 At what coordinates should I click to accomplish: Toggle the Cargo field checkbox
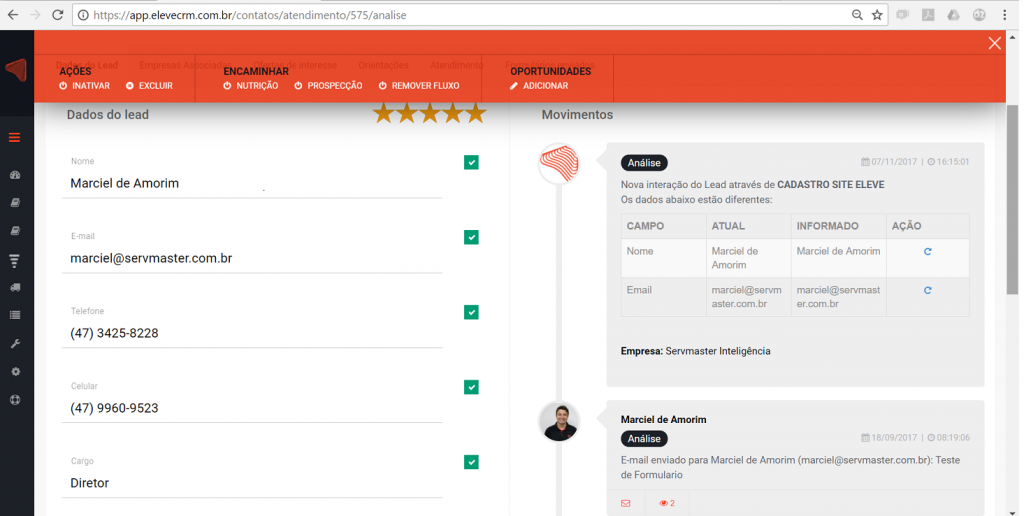point(471,462)
